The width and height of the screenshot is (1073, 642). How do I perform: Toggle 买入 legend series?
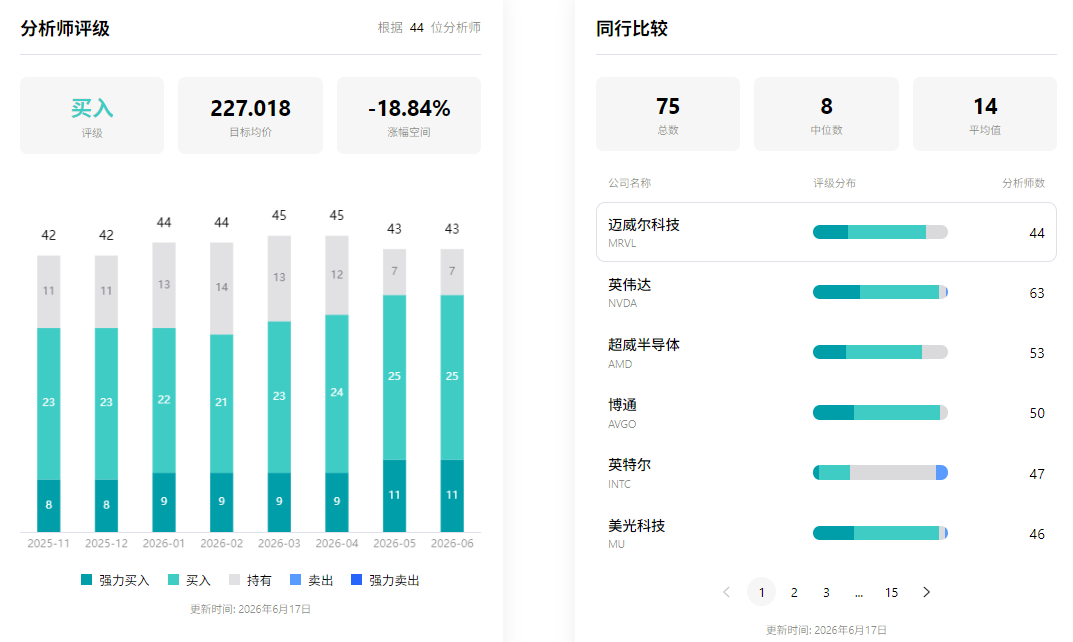[190, 580]
